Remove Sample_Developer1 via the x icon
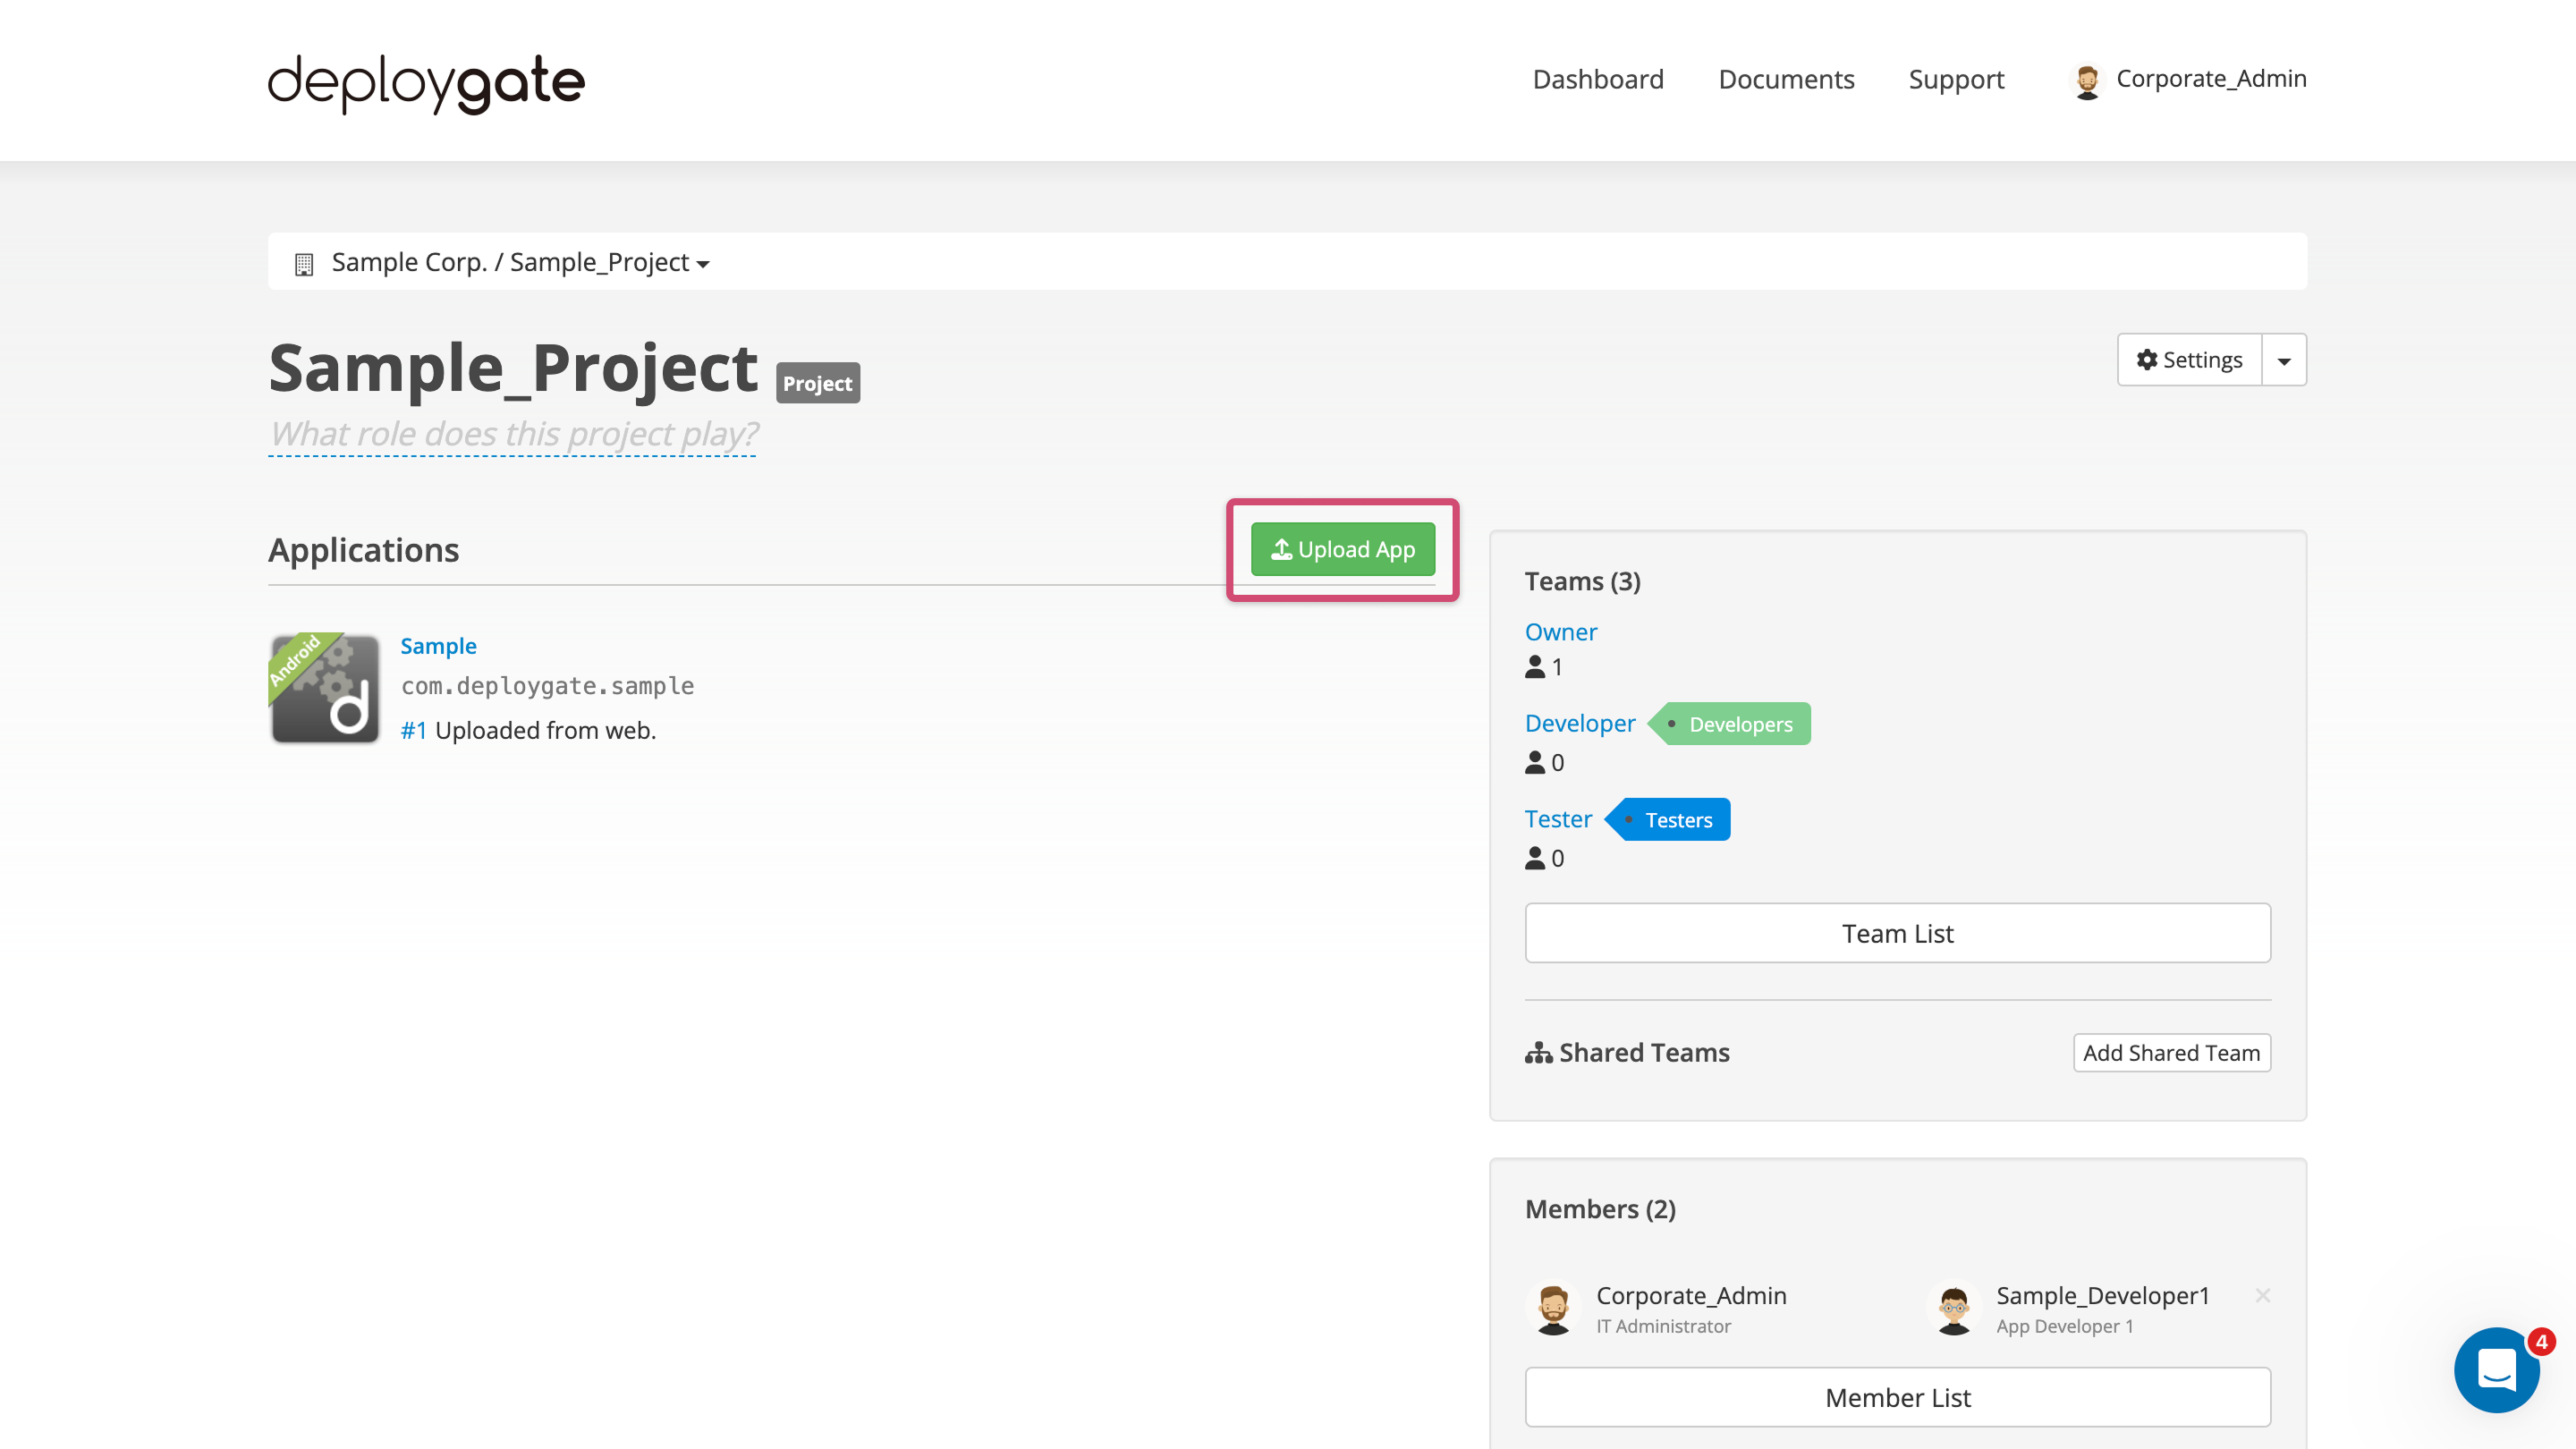Viewport: 2576px width, 1449px height. [x=2263, y=1294]
